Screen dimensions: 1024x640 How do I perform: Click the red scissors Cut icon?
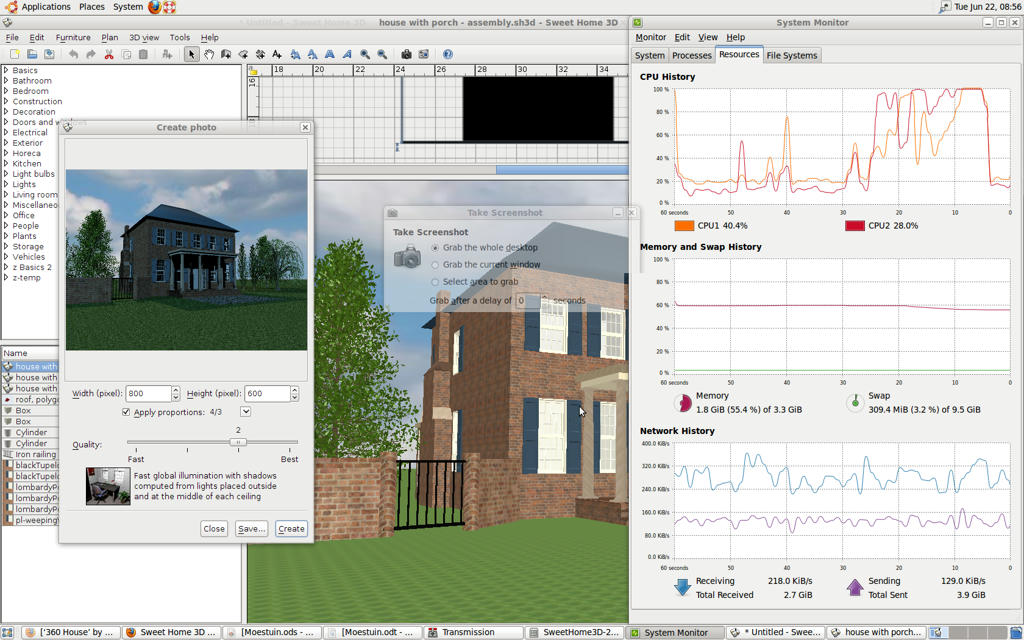coord(109,54)
